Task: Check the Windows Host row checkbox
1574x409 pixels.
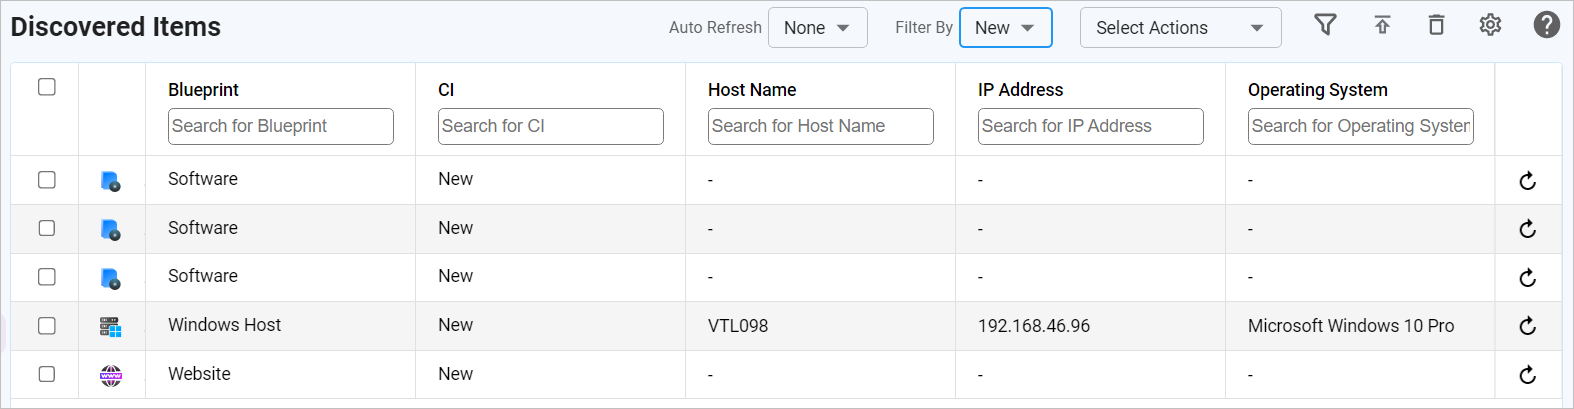Action: point(47,325)
